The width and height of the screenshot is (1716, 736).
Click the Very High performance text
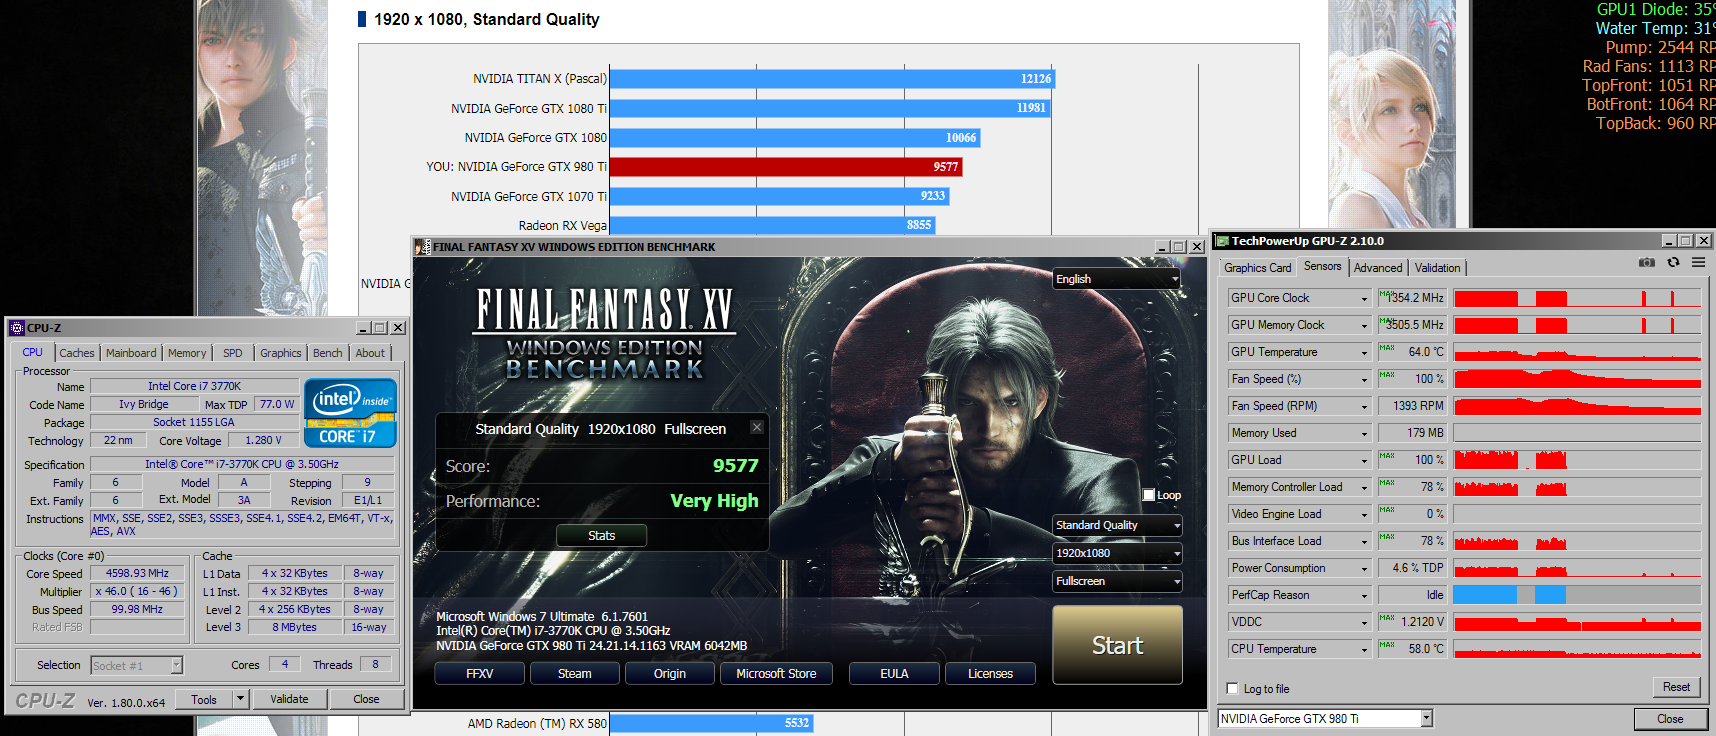tap(714, 501)
